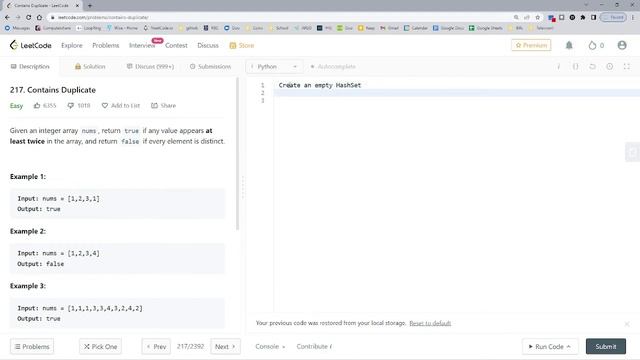Click the Paused profile button
The height and width of the screenshot is (360, 640).
click(613, 17)
